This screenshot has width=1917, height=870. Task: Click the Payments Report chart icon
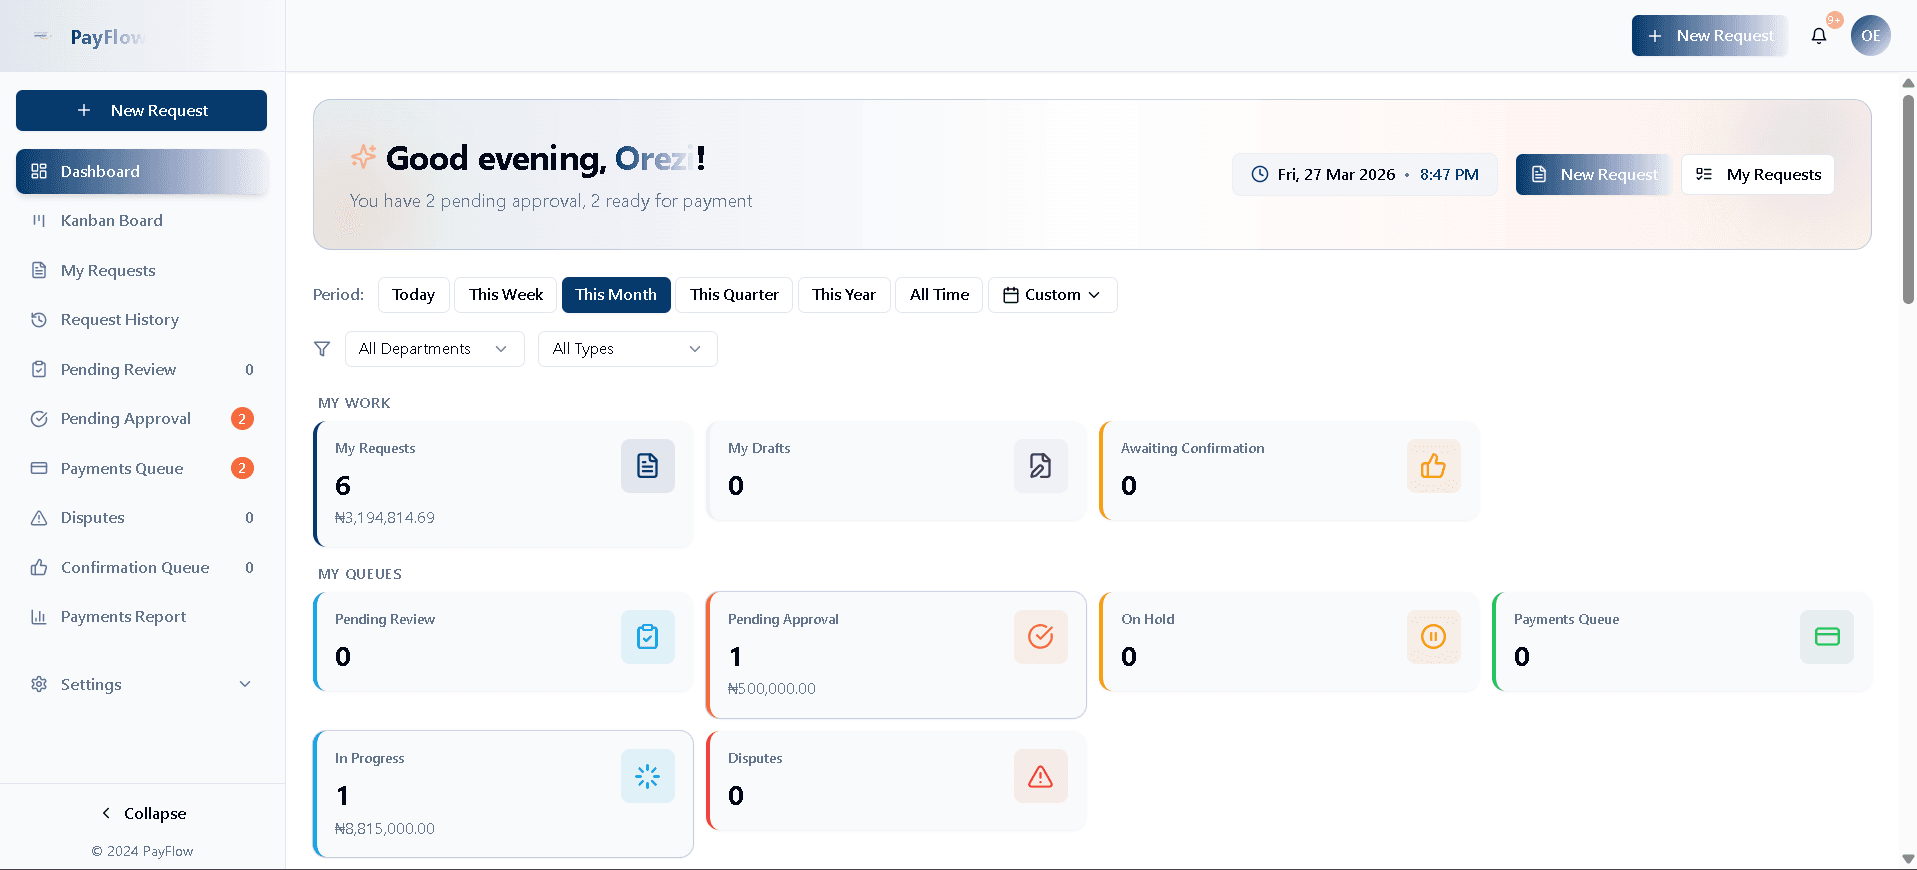click(39, 617)
